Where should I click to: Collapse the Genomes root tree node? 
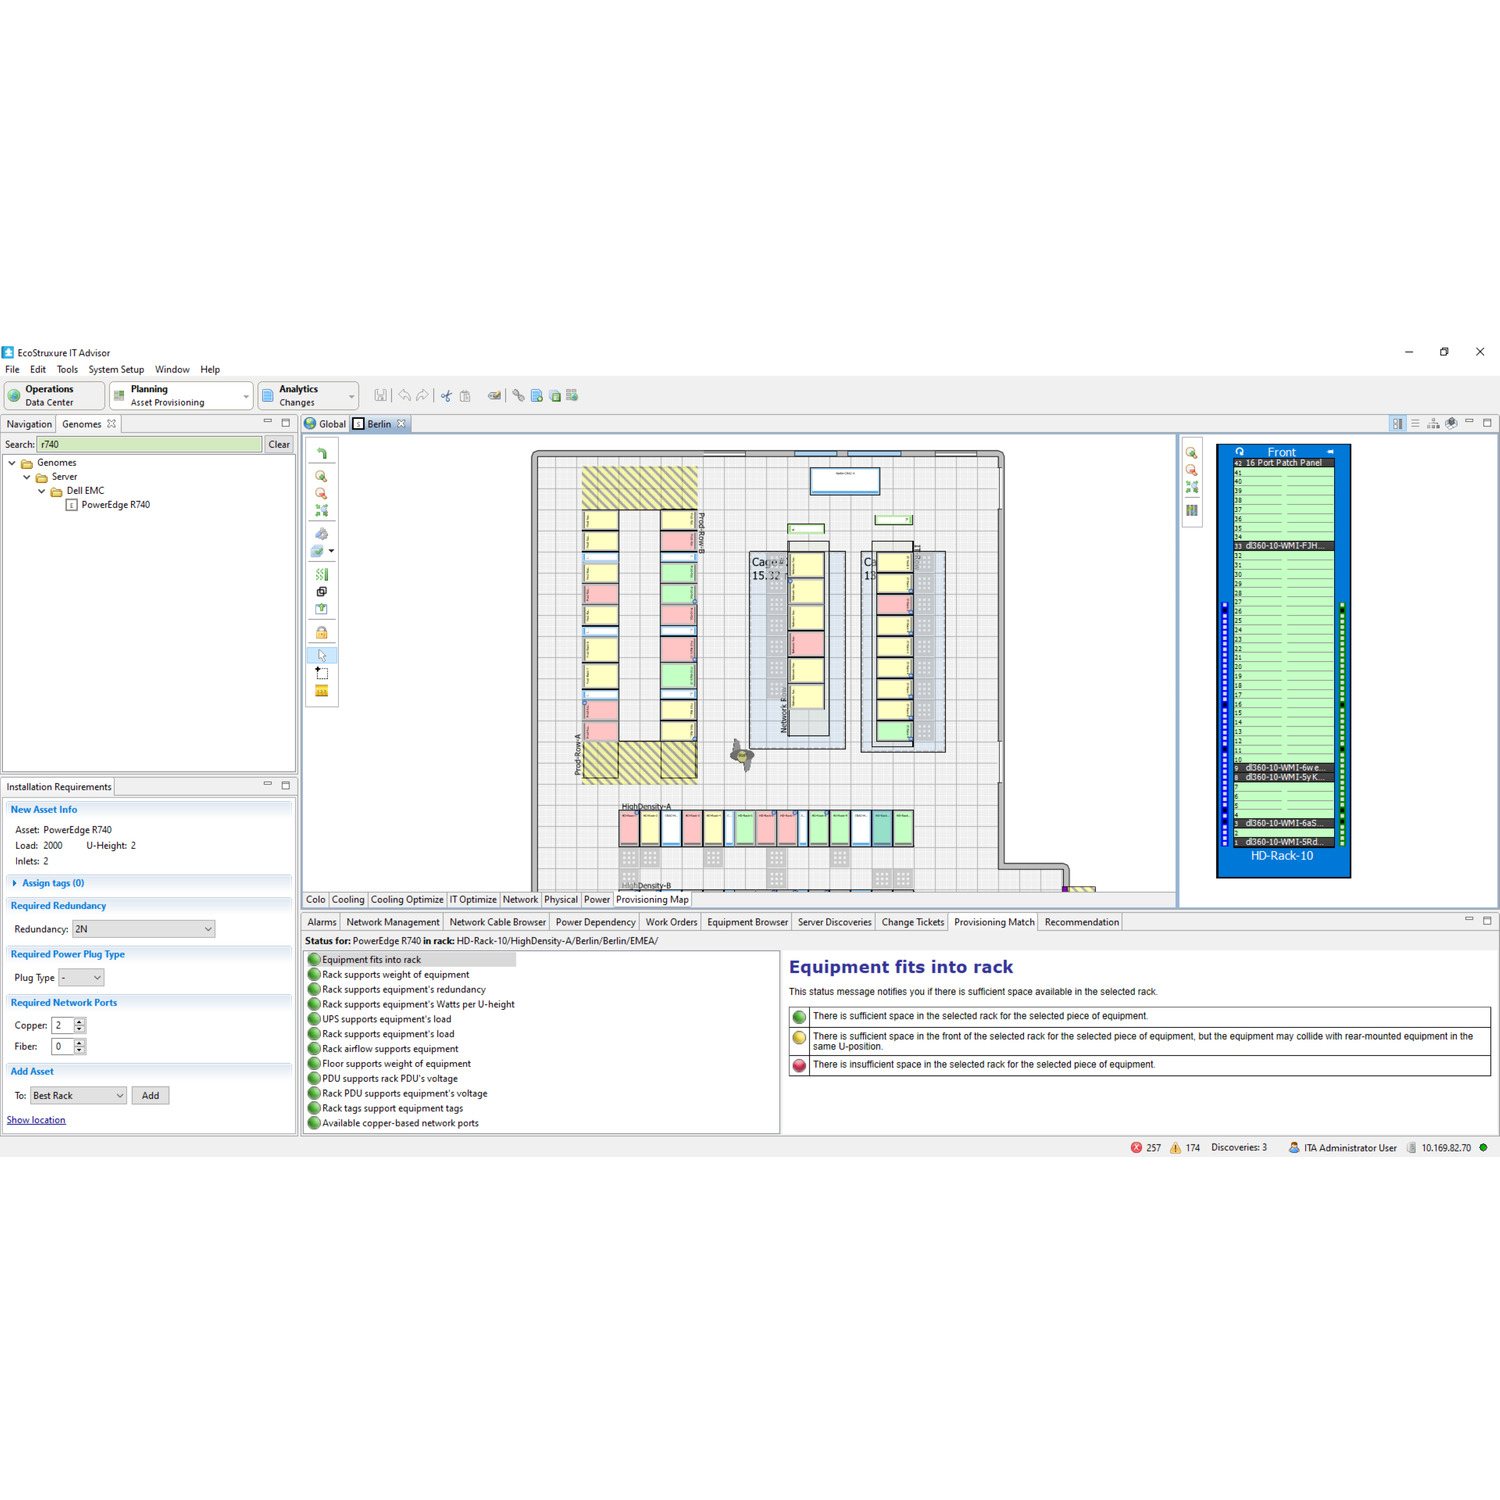(x=12, y=463)
